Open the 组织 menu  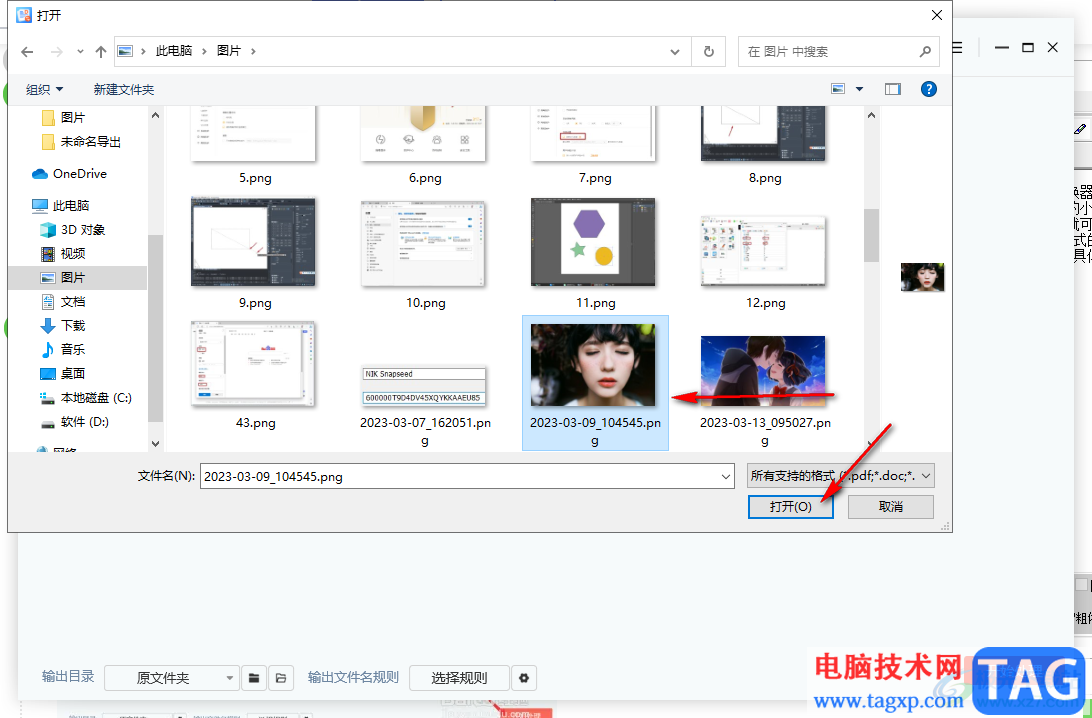45,89
